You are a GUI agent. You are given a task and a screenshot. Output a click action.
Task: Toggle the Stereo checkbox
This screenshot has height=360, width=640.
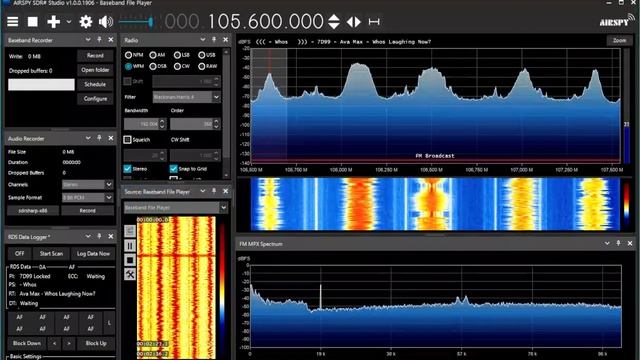[127, 169]
